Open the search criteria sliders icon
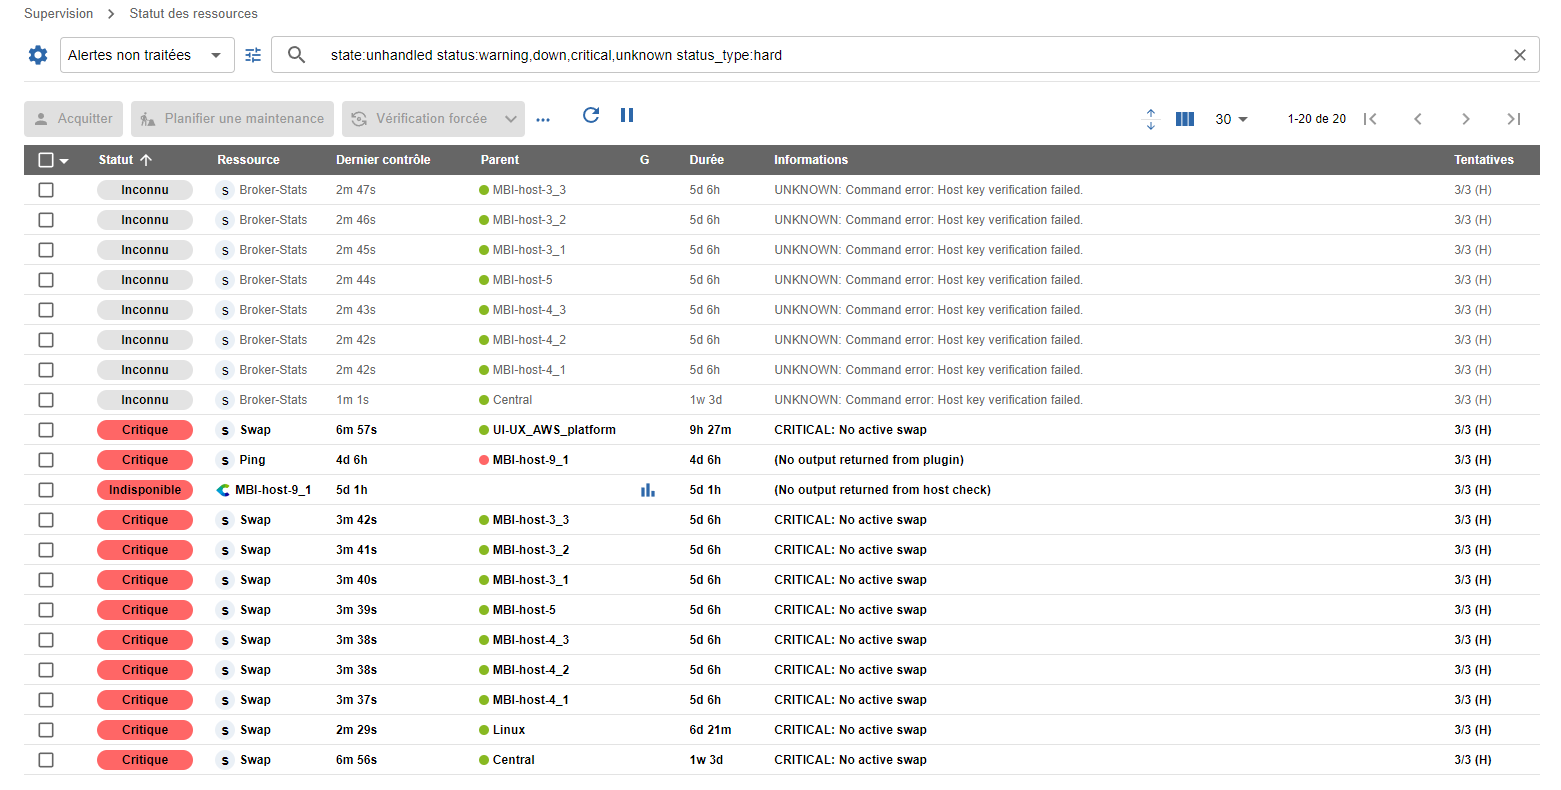The width and height of the screenshot is (1561, 790). 253,55
